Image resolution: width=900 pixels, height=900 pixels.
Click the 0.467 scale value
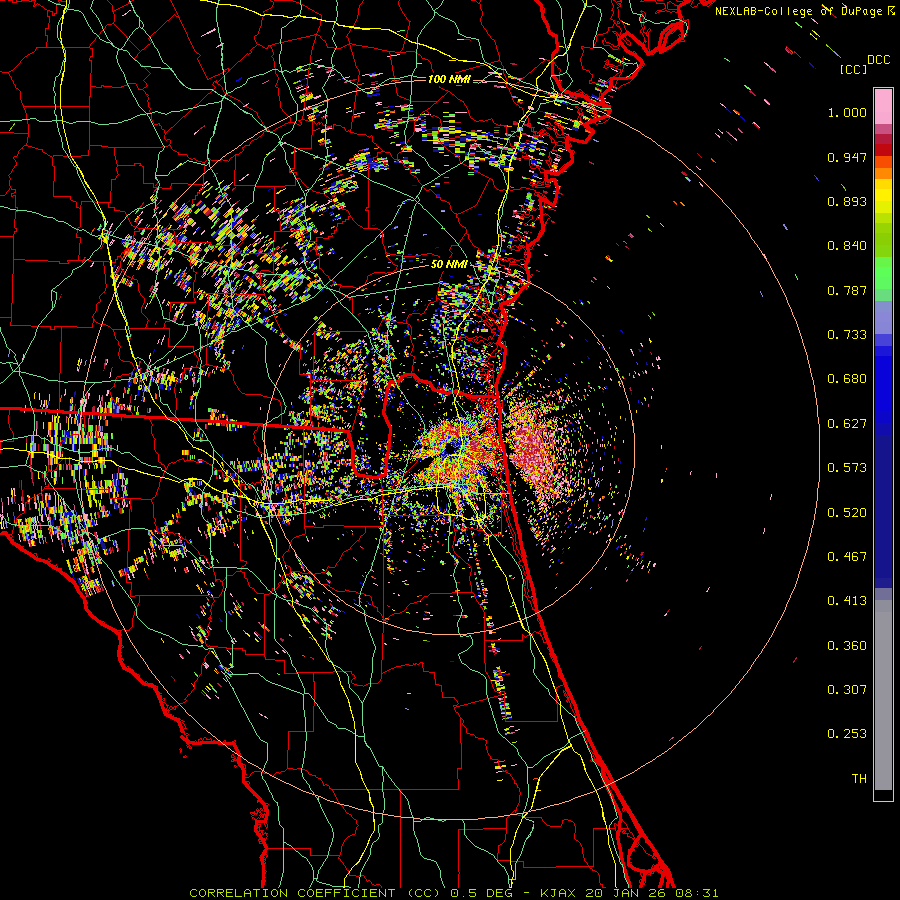(847, 557)
